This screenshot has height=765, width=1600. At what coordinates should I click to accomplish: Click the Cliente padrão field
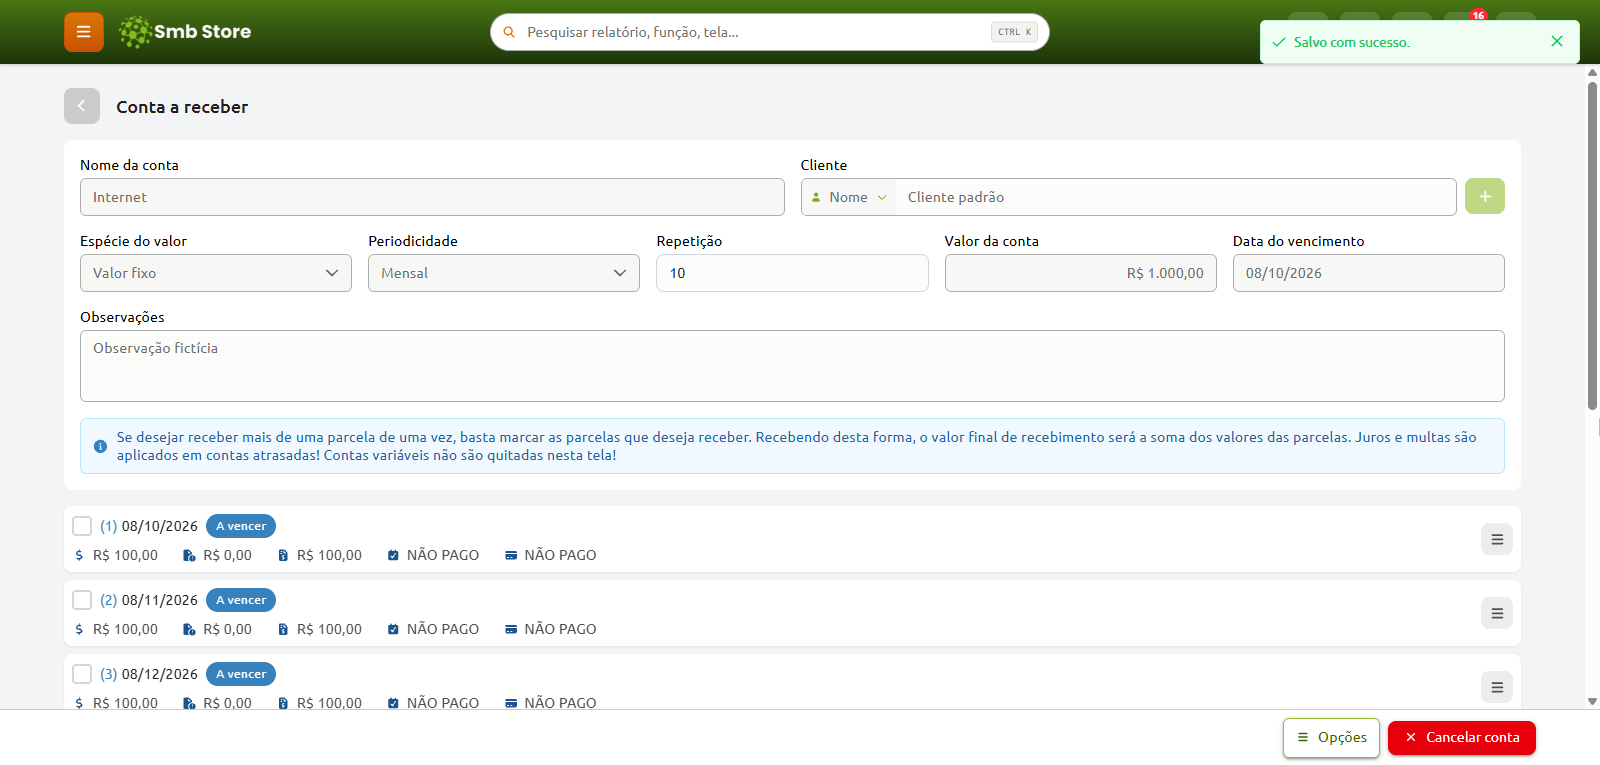click(1175, 197)
